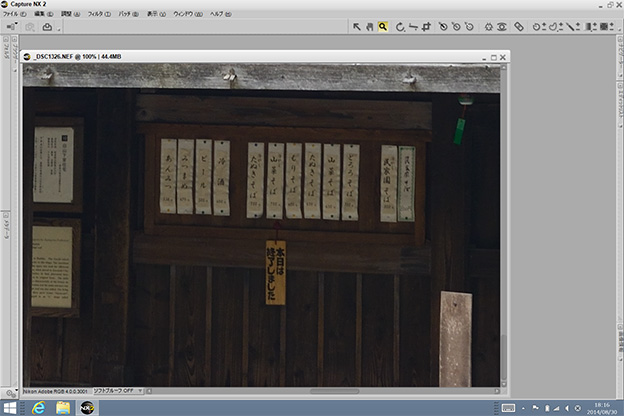This screenshot has height=416, width=624.
Task: Select the Zoom magnifier tool
Action: point(383,27)
